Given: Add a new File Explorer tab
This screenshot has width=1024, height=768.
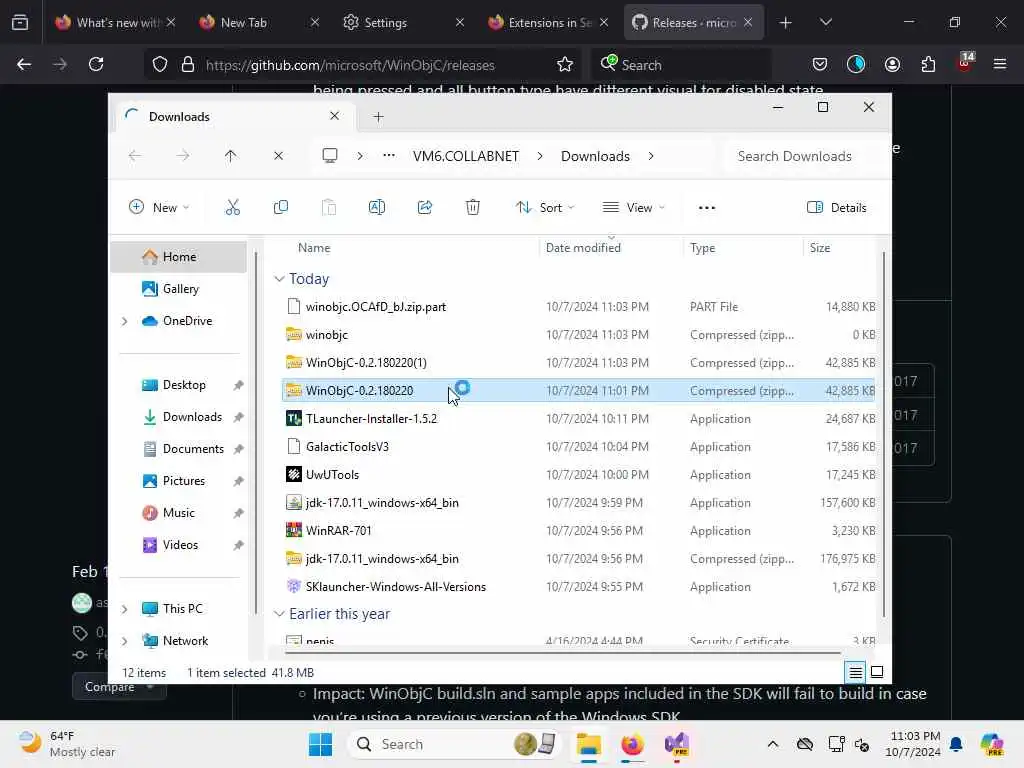Looking at the screenshot, I should [x=378, y=117].
